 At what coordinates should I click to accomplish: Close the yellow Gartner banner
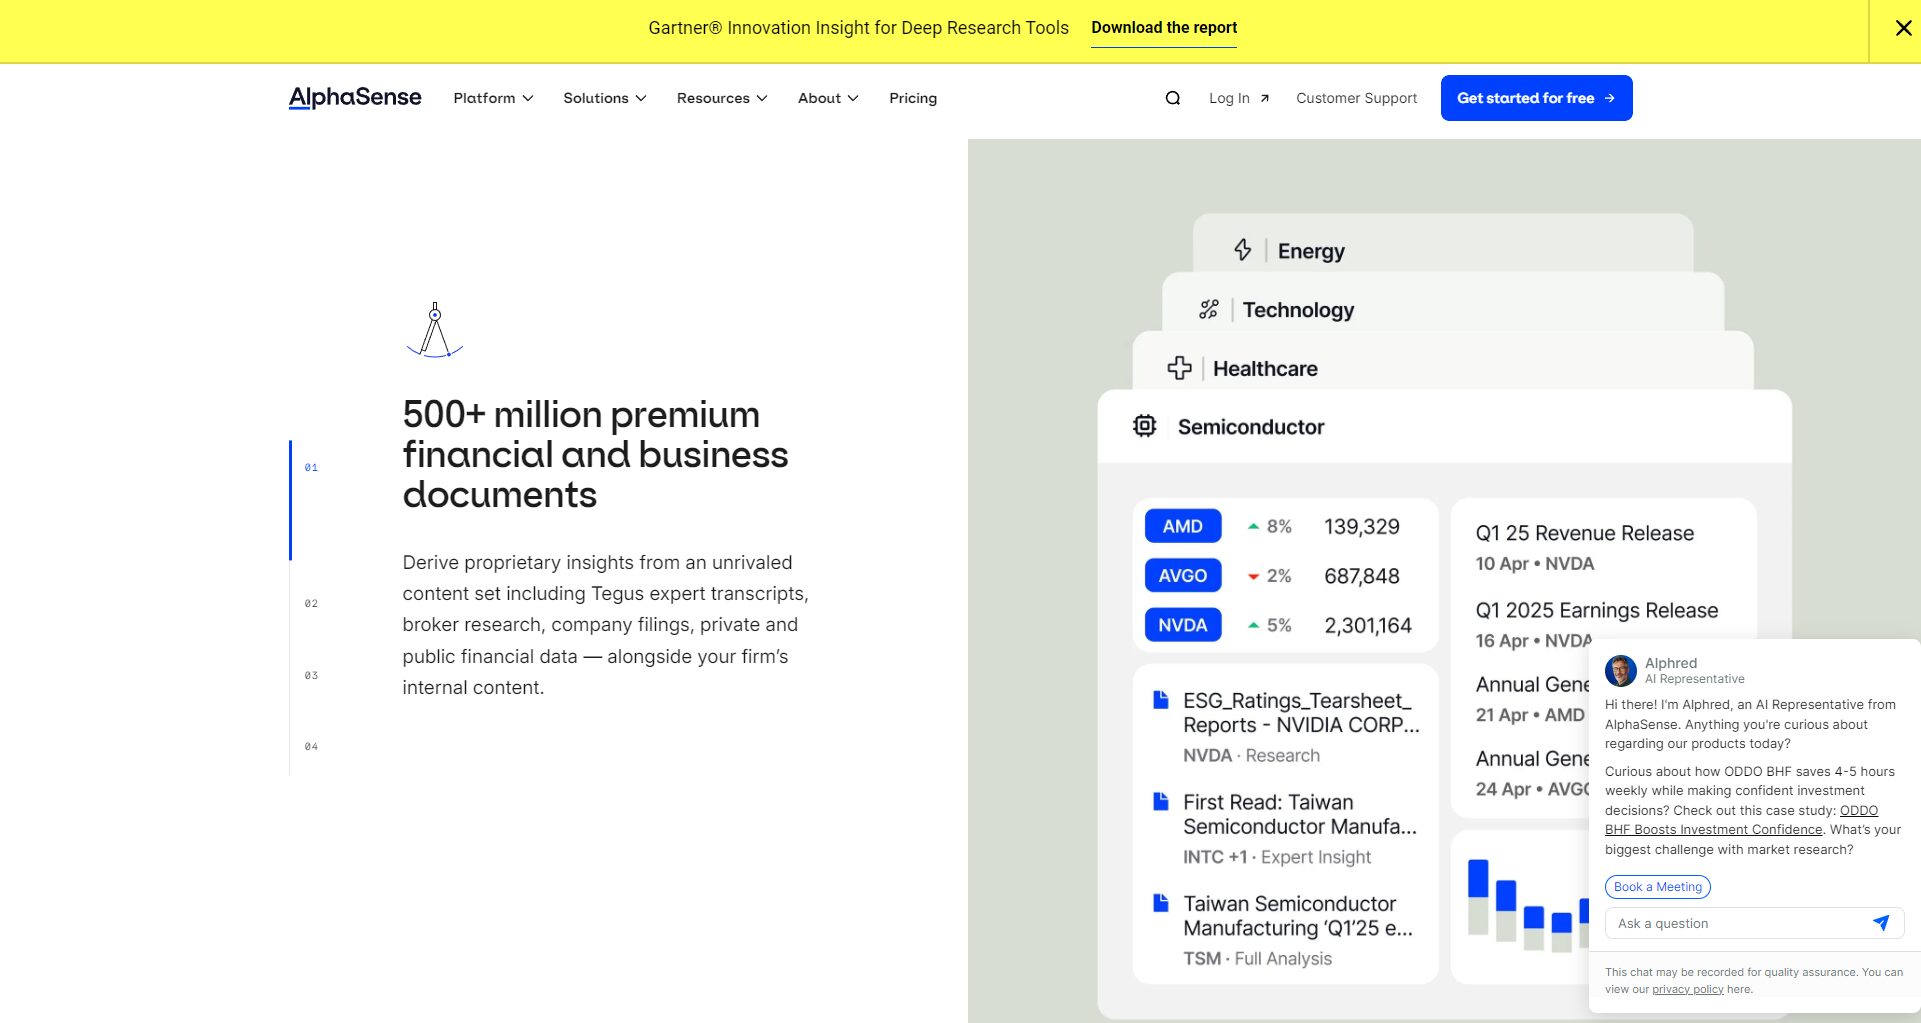click(x=1903, y=28)
